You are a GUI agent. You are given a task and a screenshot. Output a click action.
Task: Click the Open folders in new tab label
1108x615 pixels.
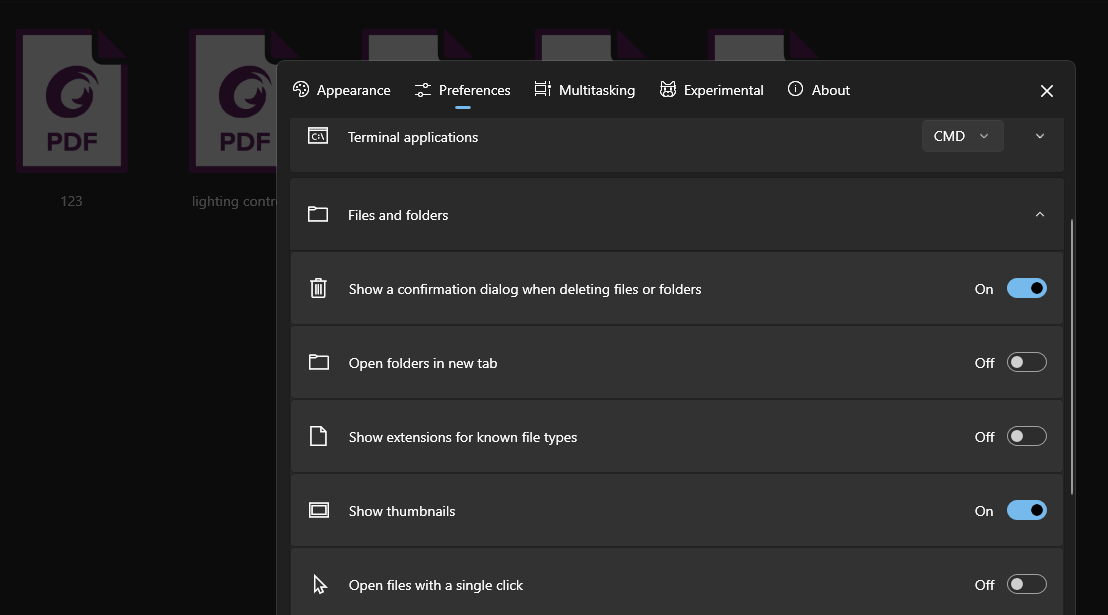coord(423,363)
